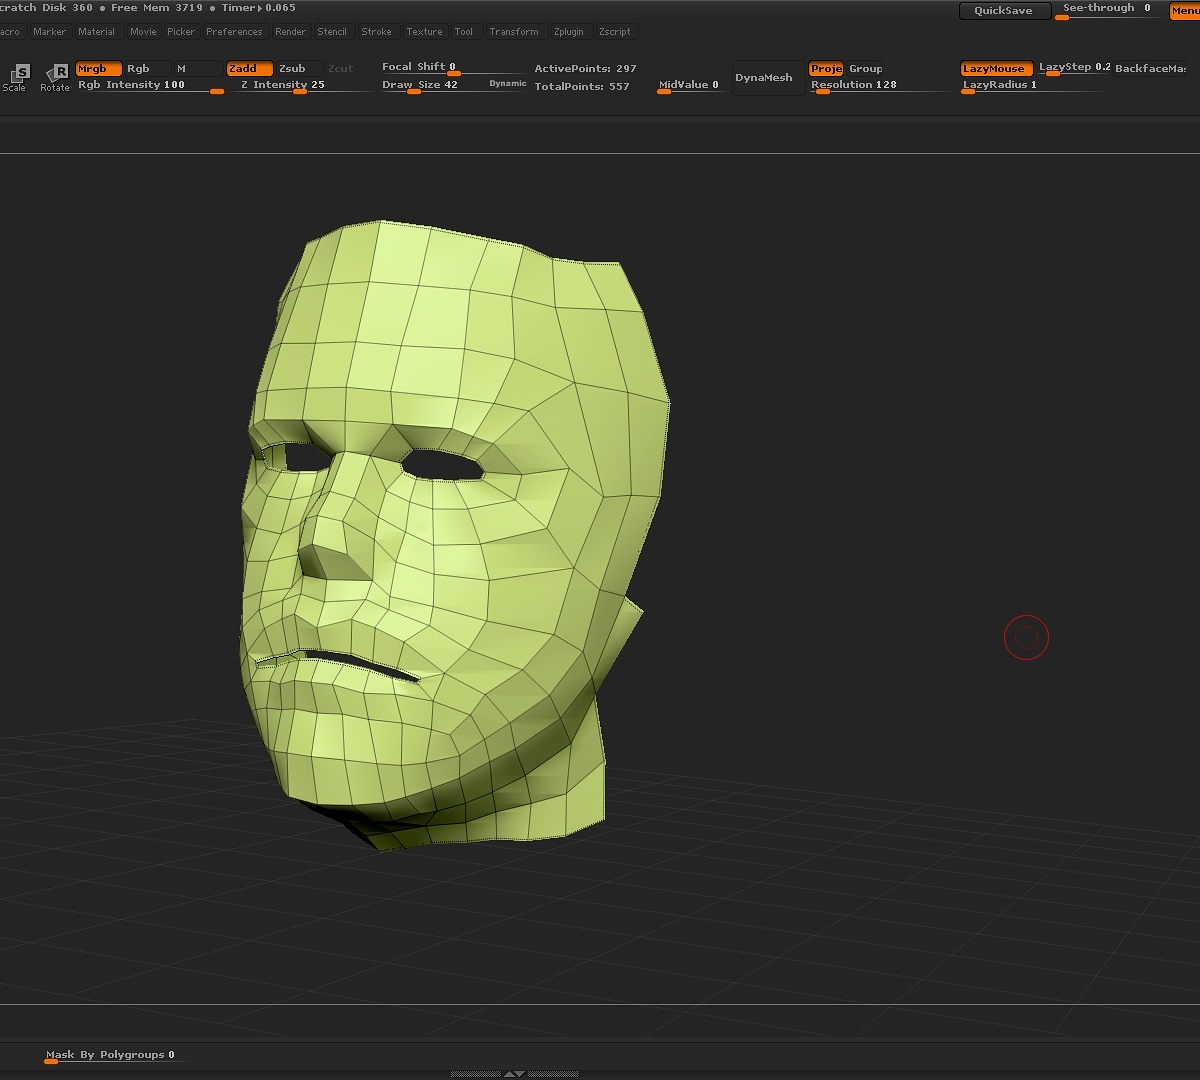Open the Marker menu
1200x1080 pixels.
pyautogui.click(x=49, y=32)
